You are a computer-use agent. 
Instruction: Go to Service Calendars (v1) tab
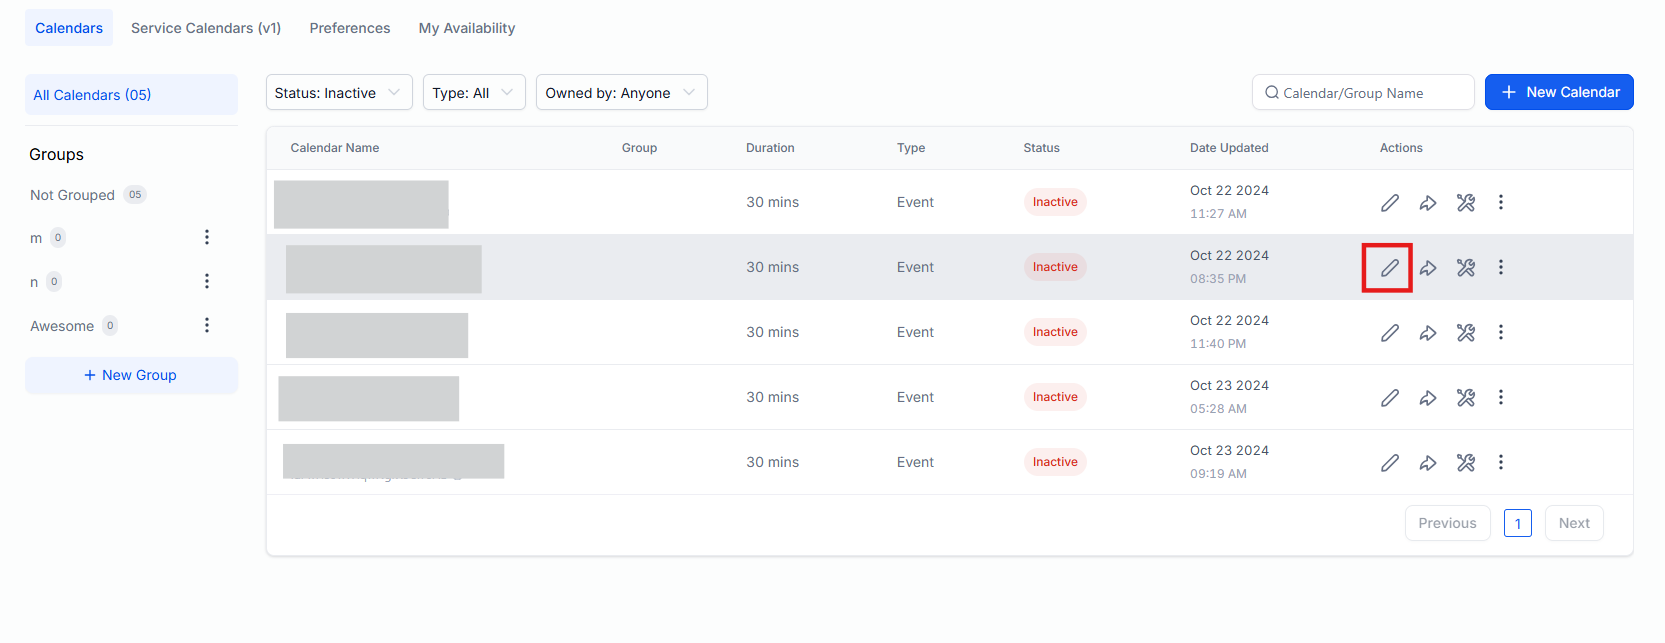click(206, 28)
